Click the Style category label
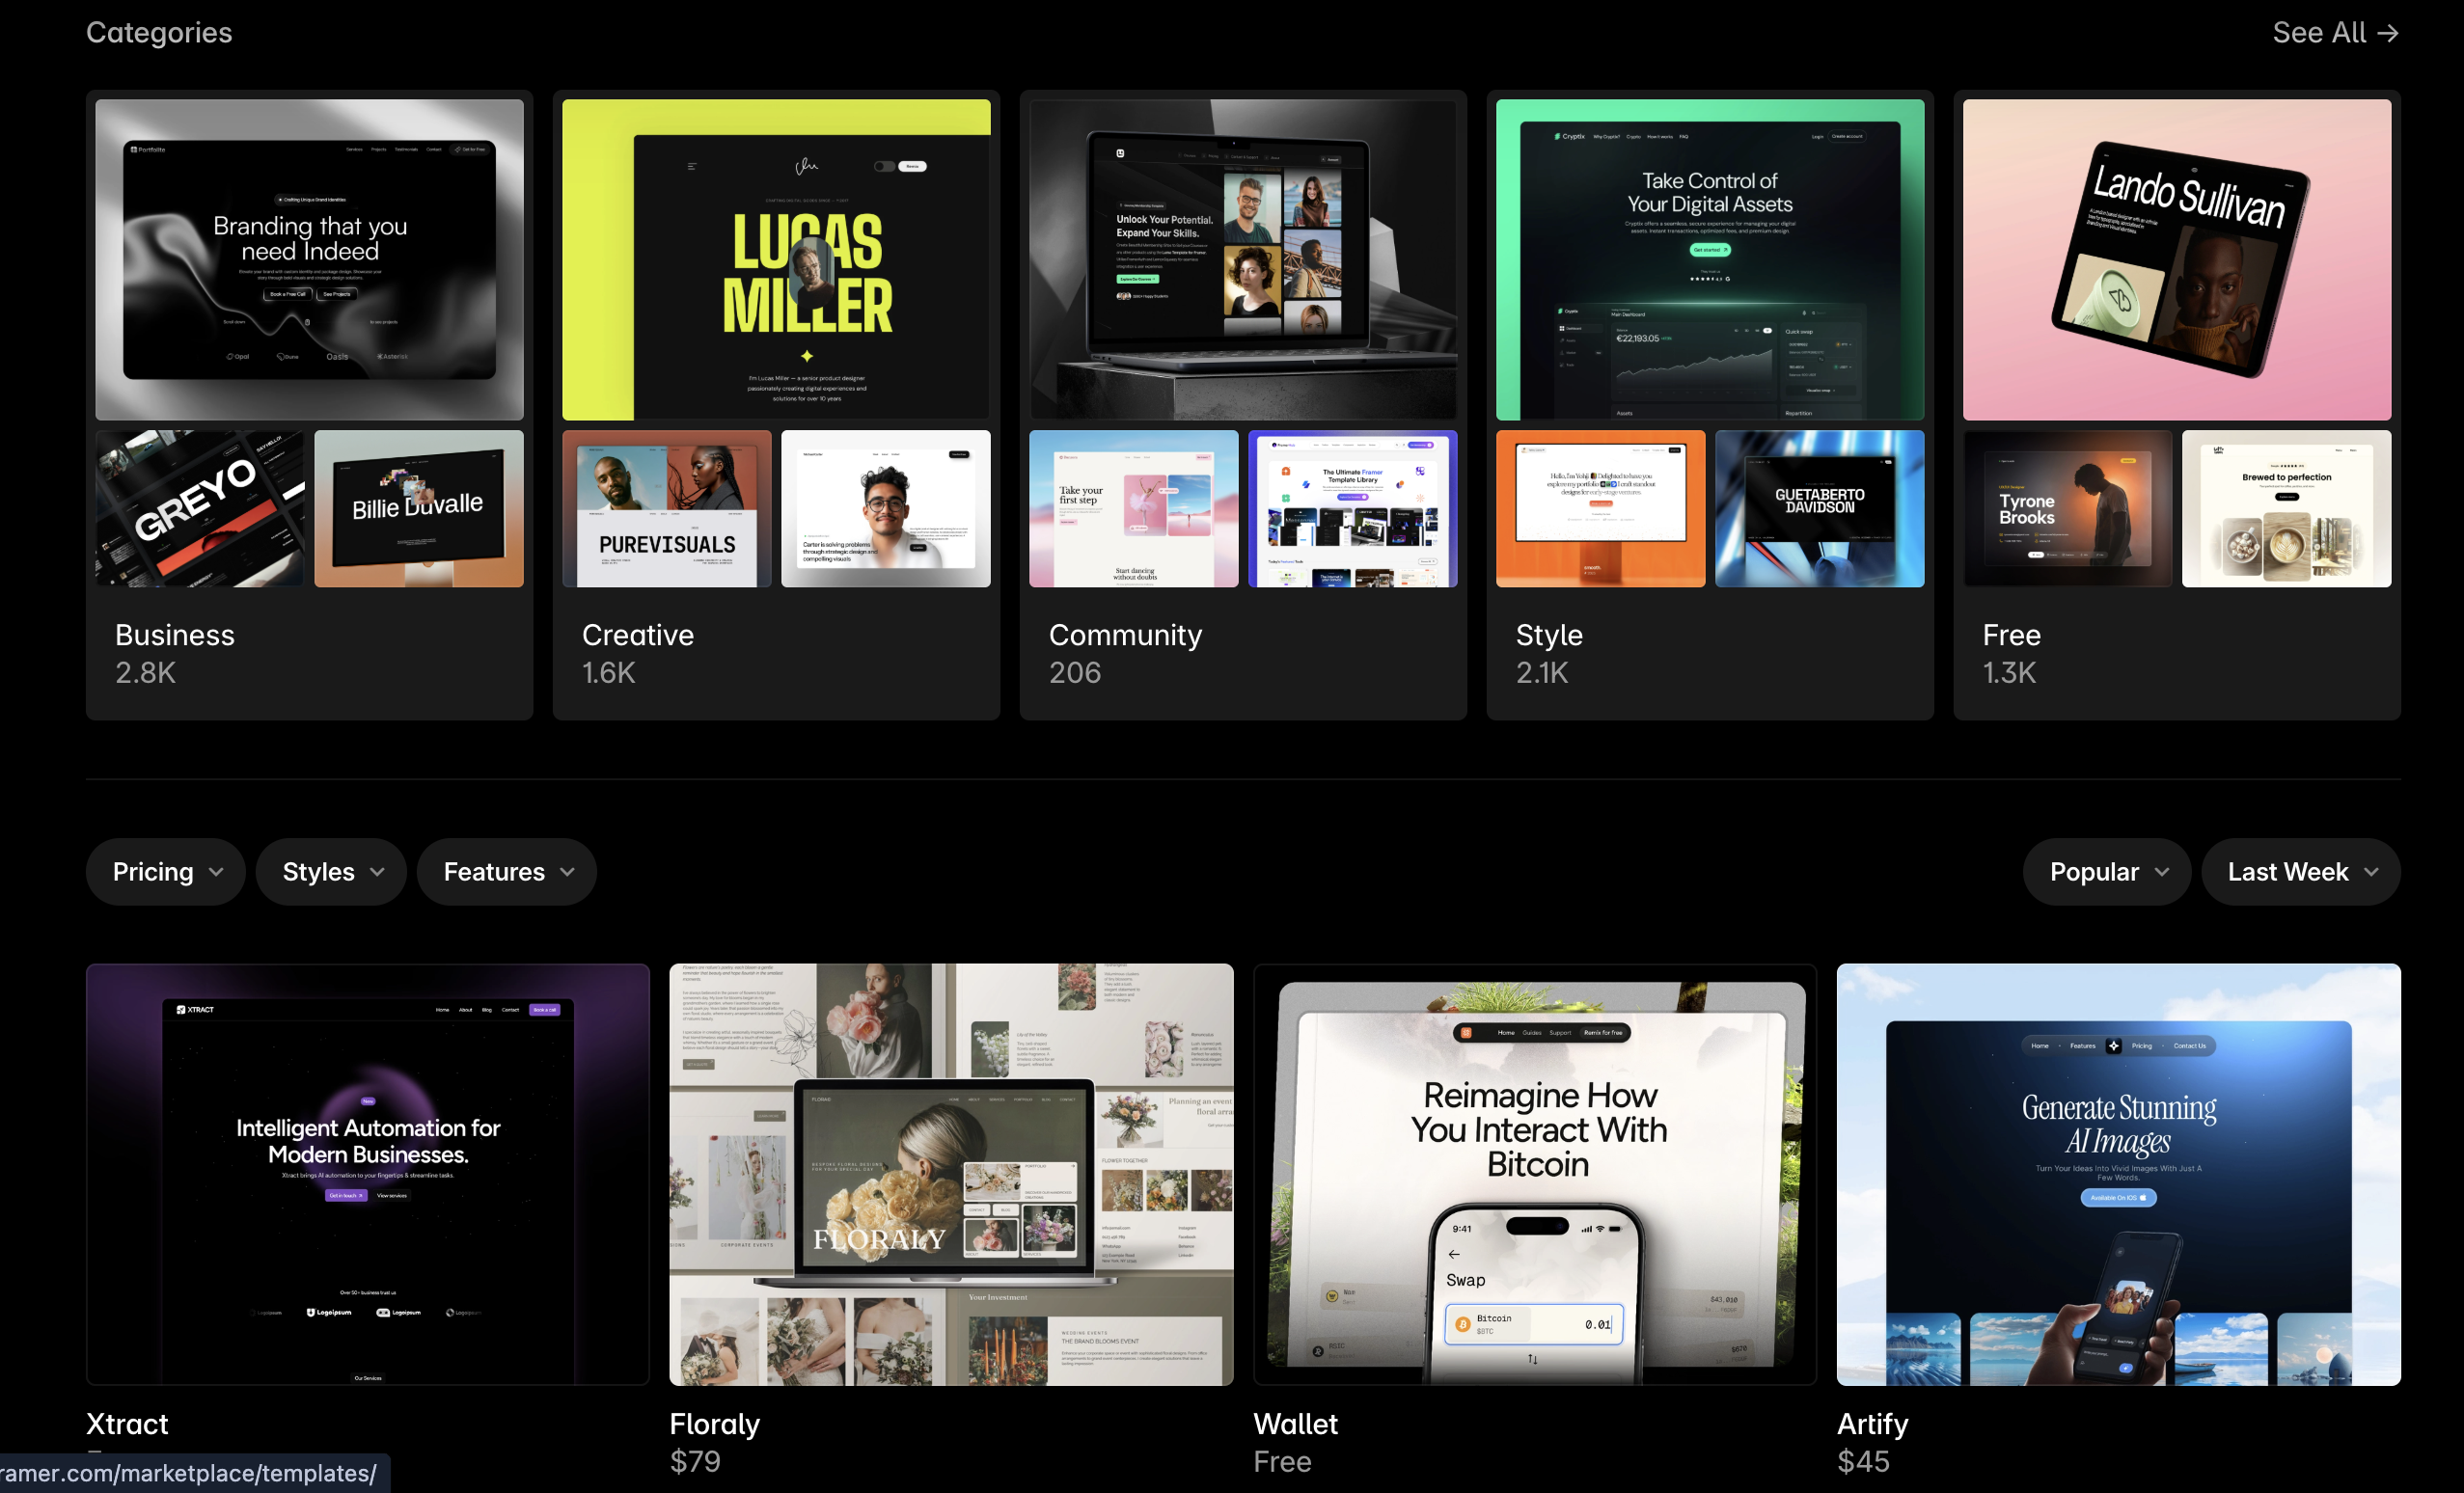Screen dimensions: 2464x1493 1549,635
